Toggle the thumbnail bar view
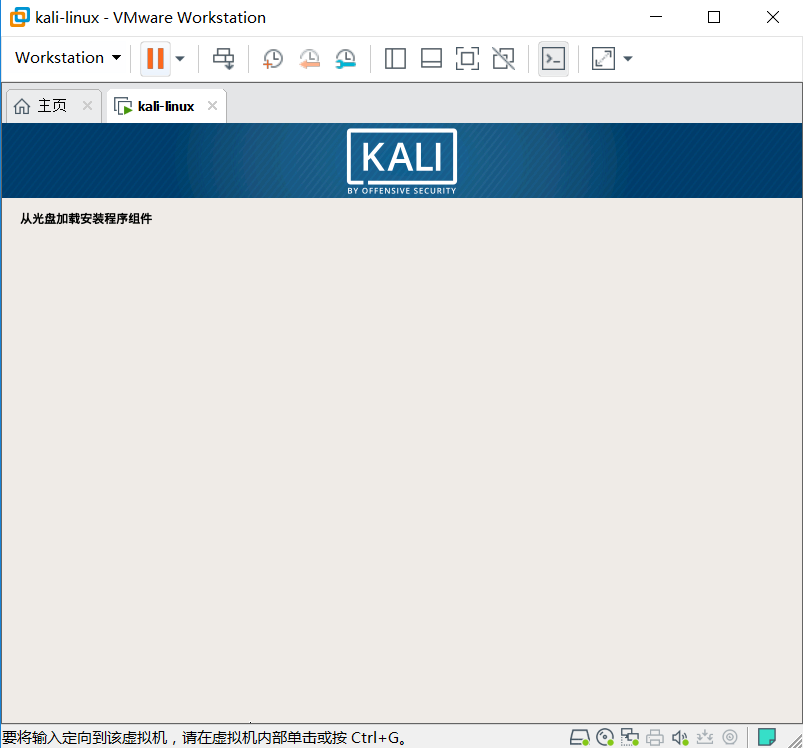The height and width of the screenshot is (748, 803). (431, 58)
